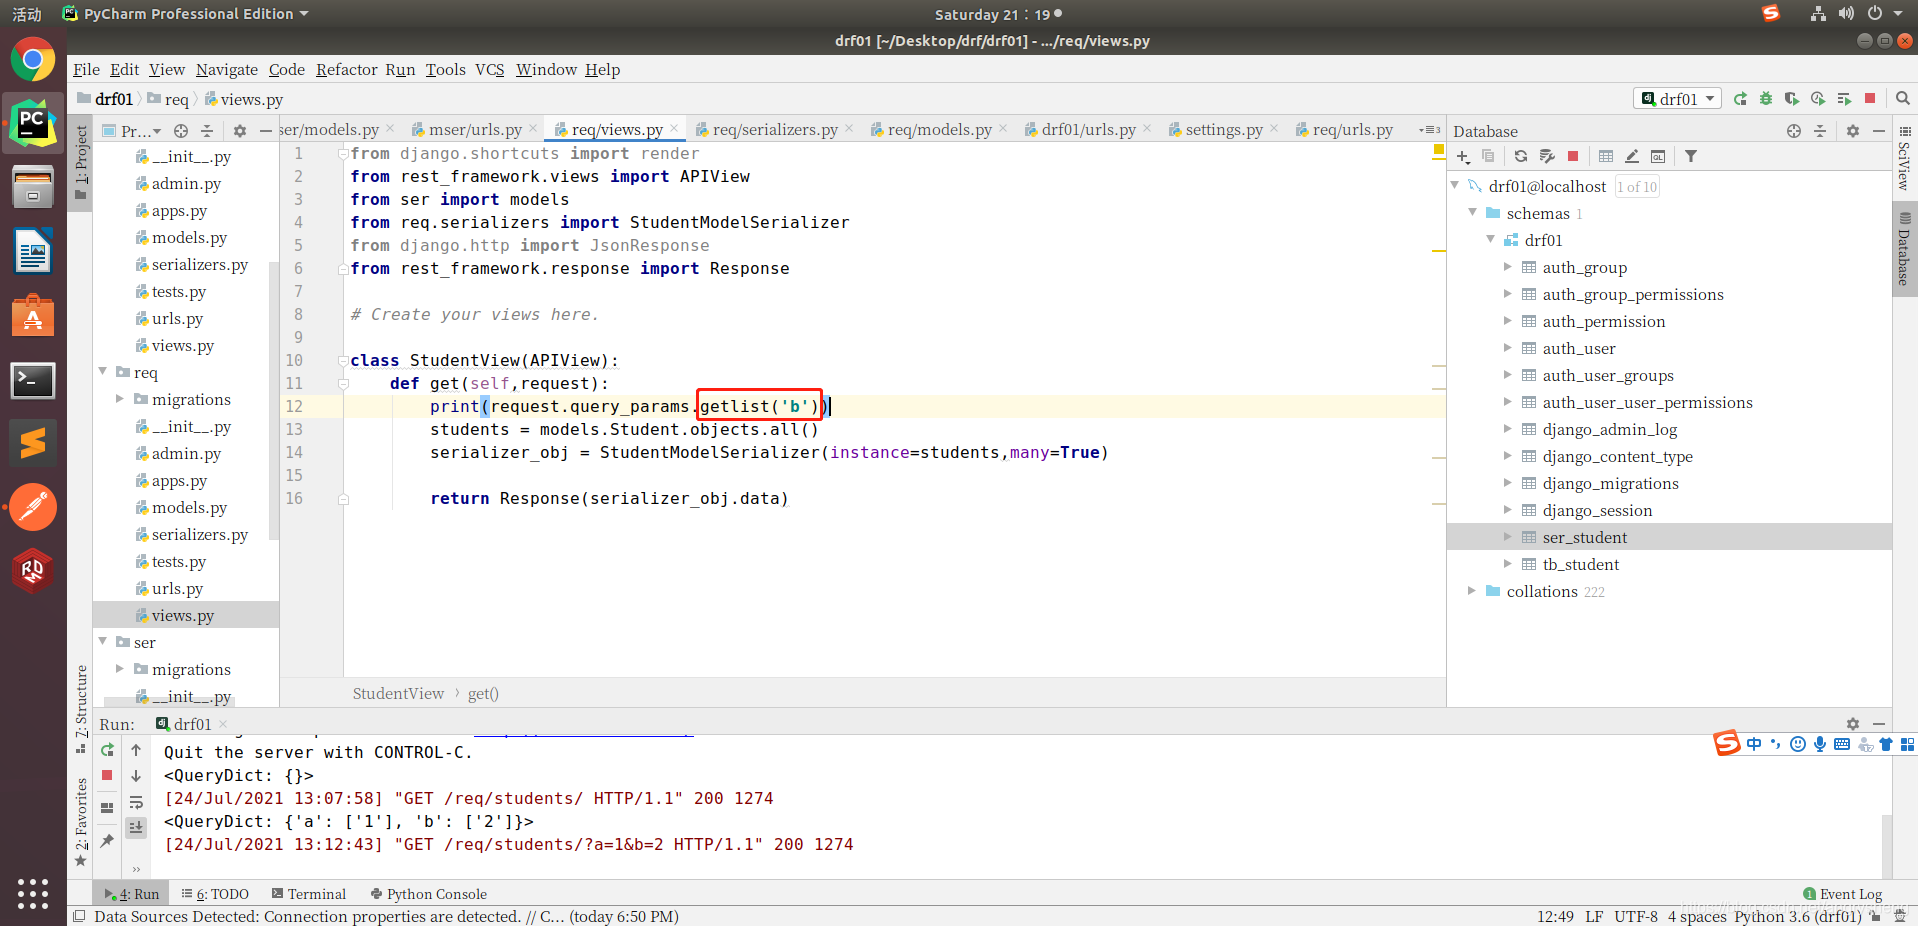Toggle scroll to end in the Run console

[x=136, y=828]
